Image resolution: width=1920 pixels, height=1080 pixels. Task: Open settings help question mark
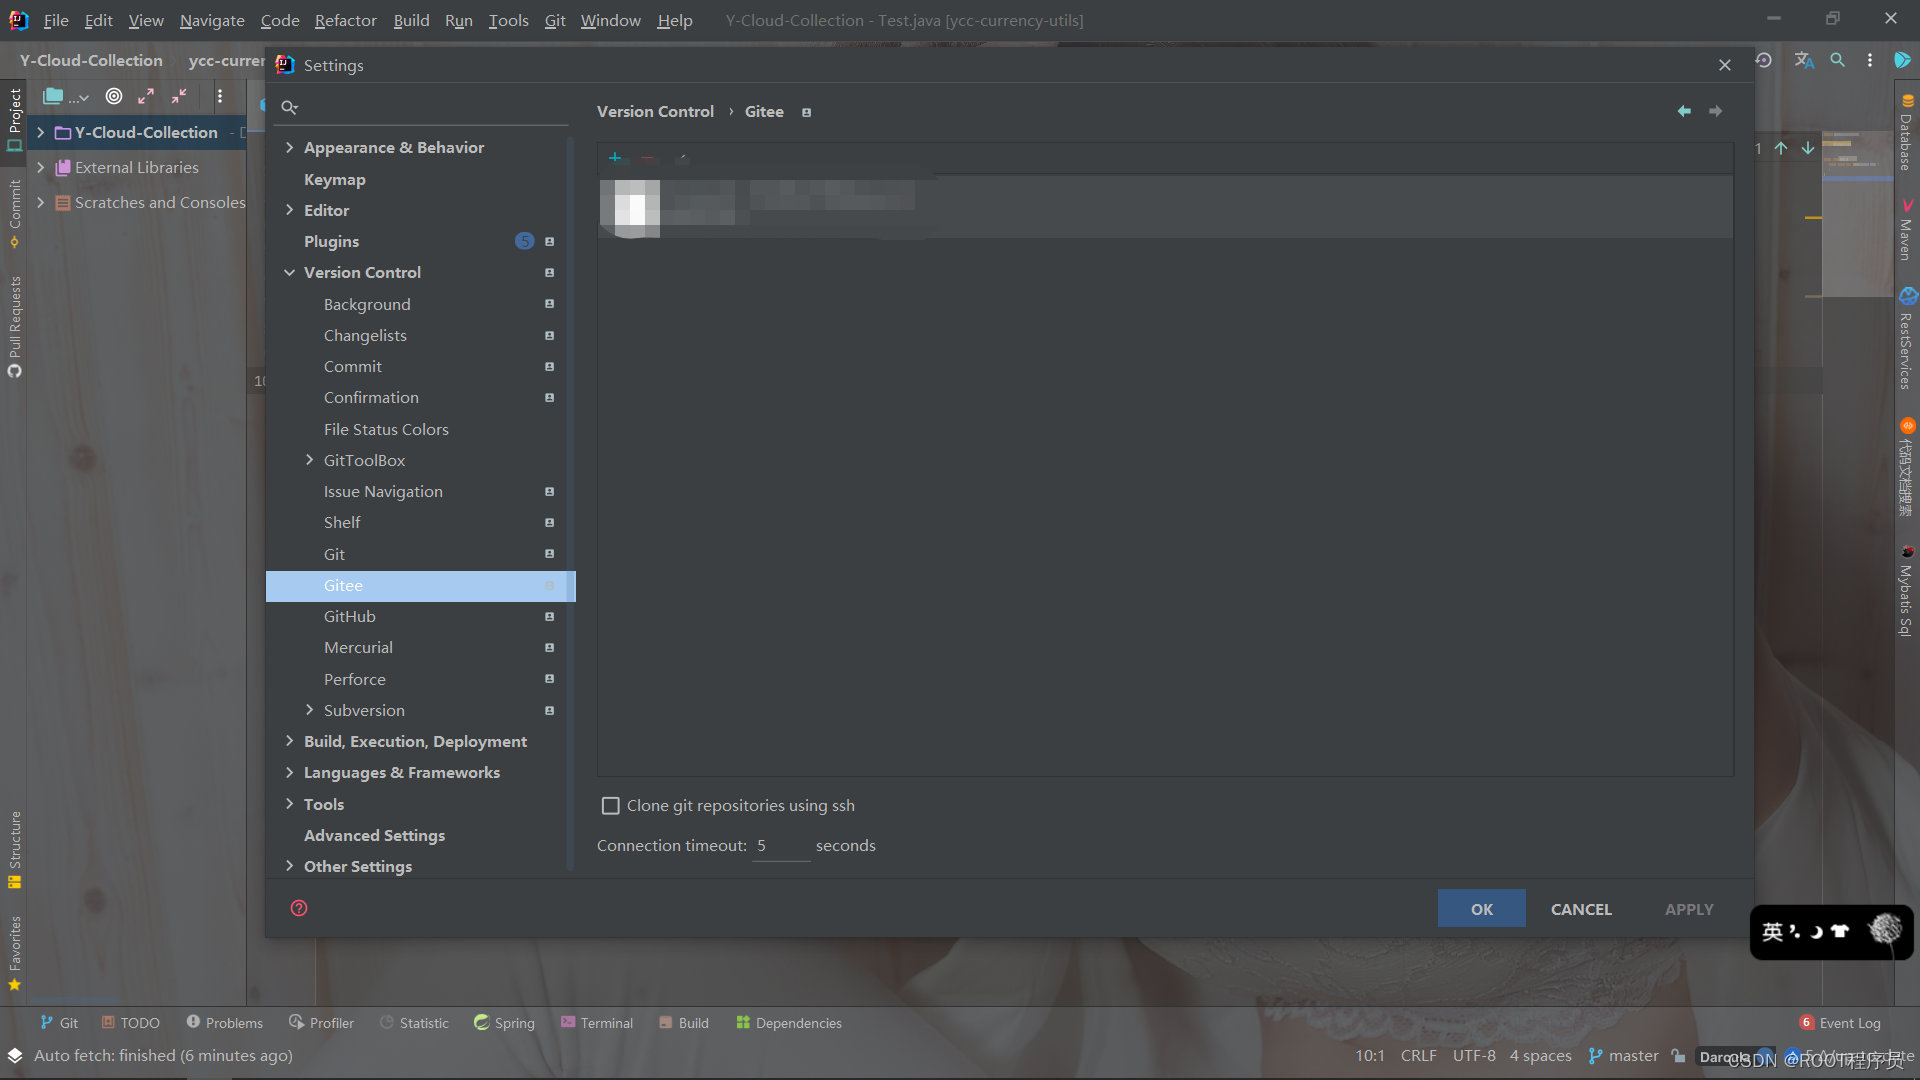click(299, 908)
